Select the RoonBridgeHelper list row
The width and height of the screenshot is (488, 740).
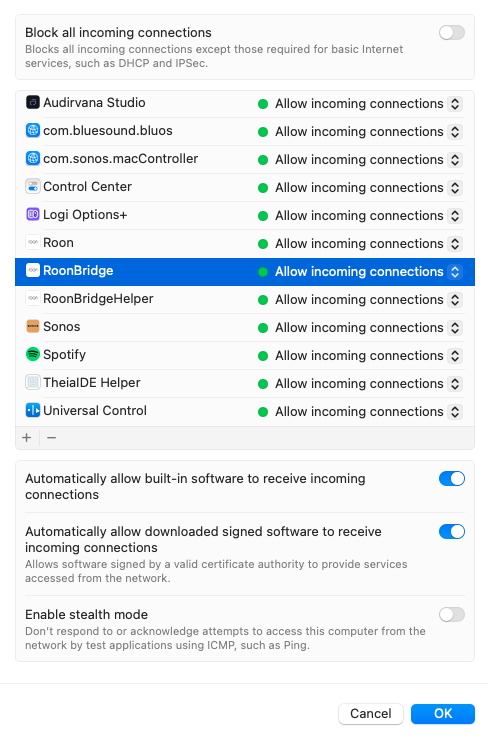click(245, 299)
